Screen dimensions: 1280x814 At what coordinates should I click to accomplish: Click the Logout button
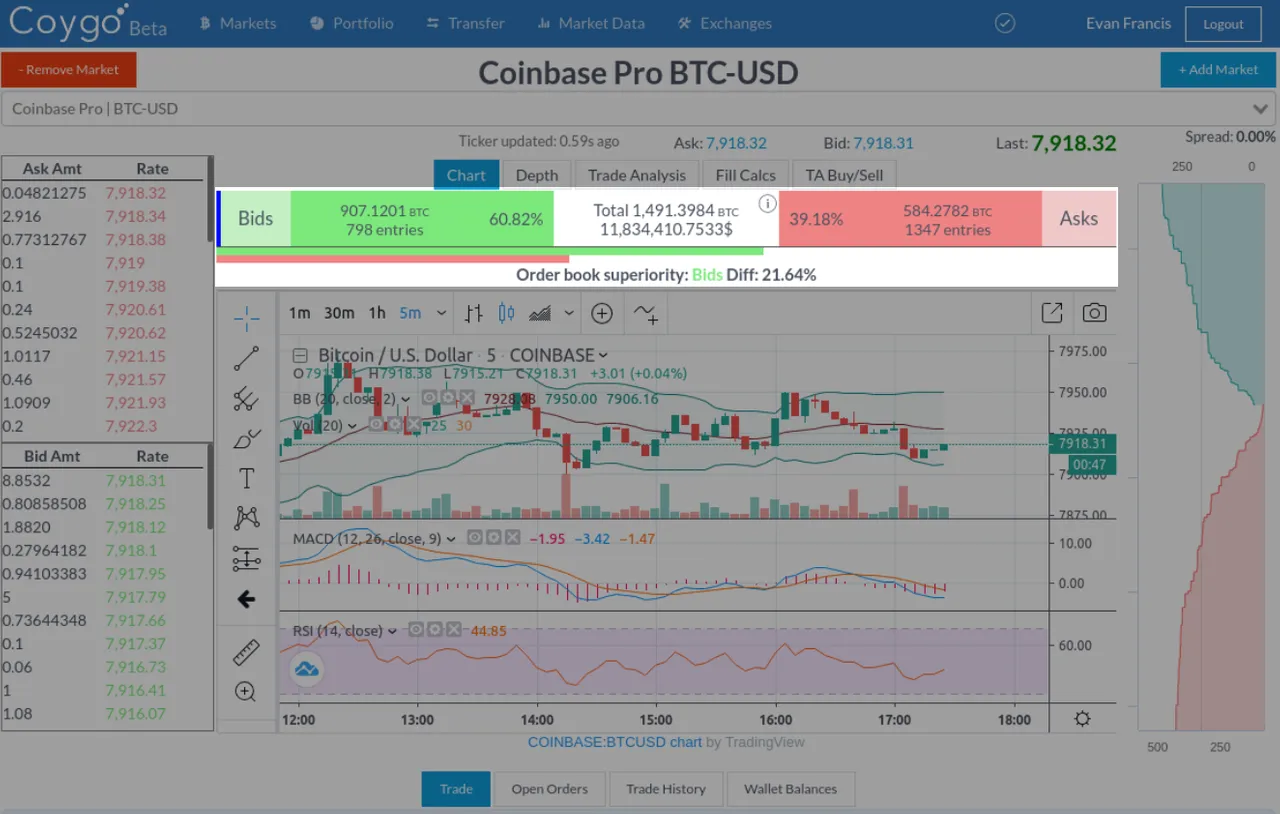tap(1223, 24)
